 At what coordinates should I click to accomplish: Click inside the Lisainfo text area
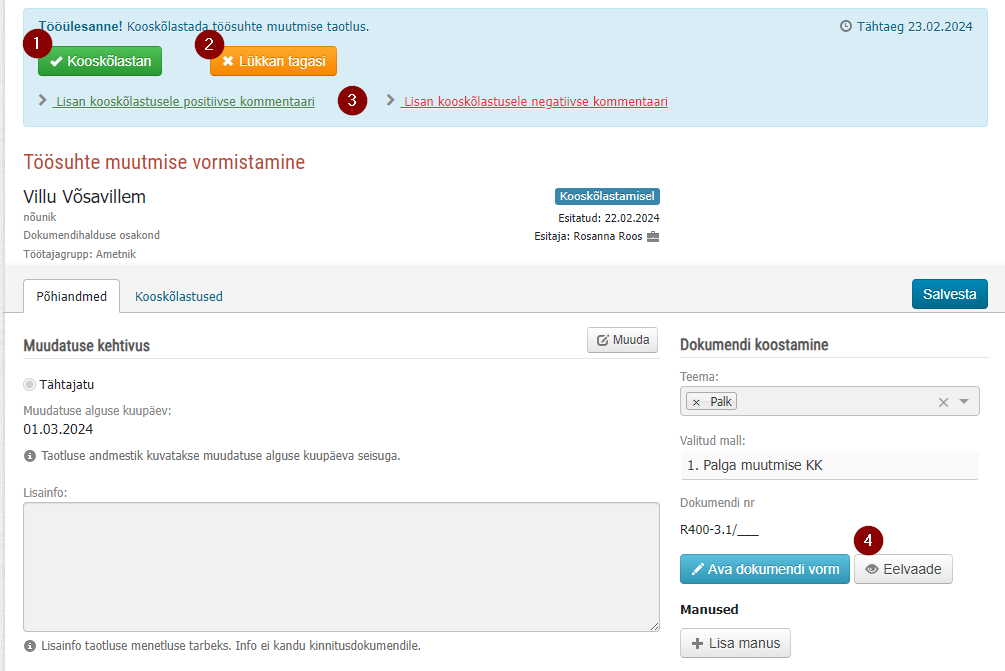point(341,567)
